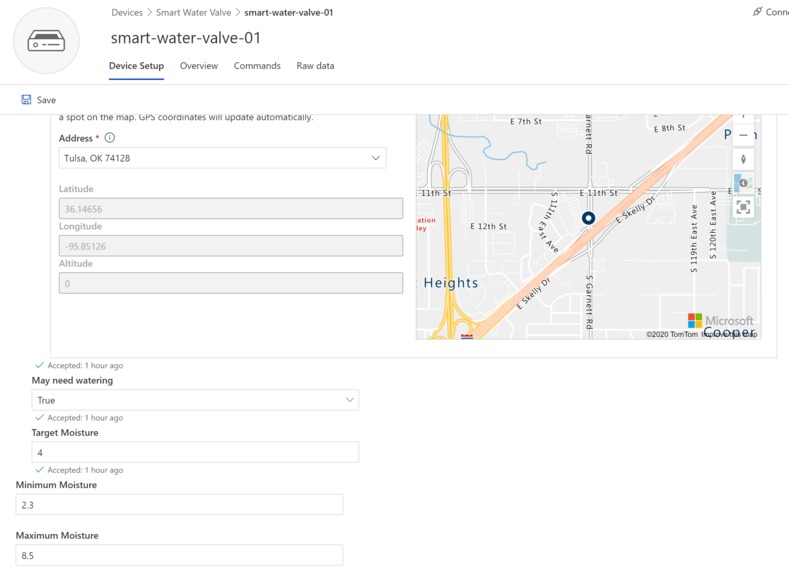The width and height of the screenshot is (789, 573).
Task: Click the Address info icon
Action: click(109, 137)
